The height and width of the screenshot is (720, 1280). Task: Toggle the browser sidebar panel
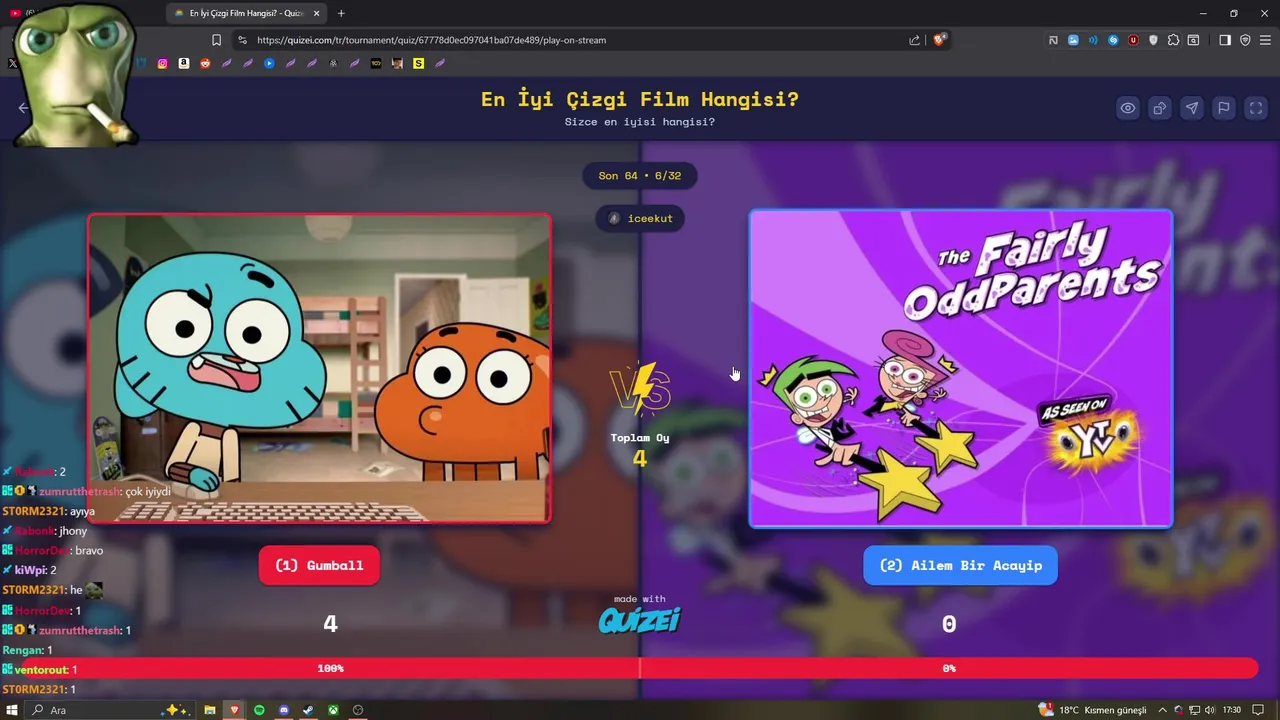[1225, 40]
